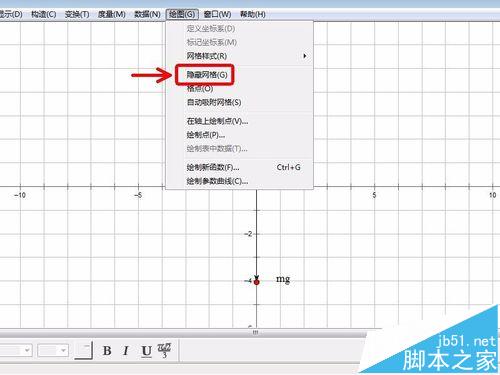Select the mg label
Viewport: 500px width, 375px height.
pyautogui.click(x=283, y=279)
